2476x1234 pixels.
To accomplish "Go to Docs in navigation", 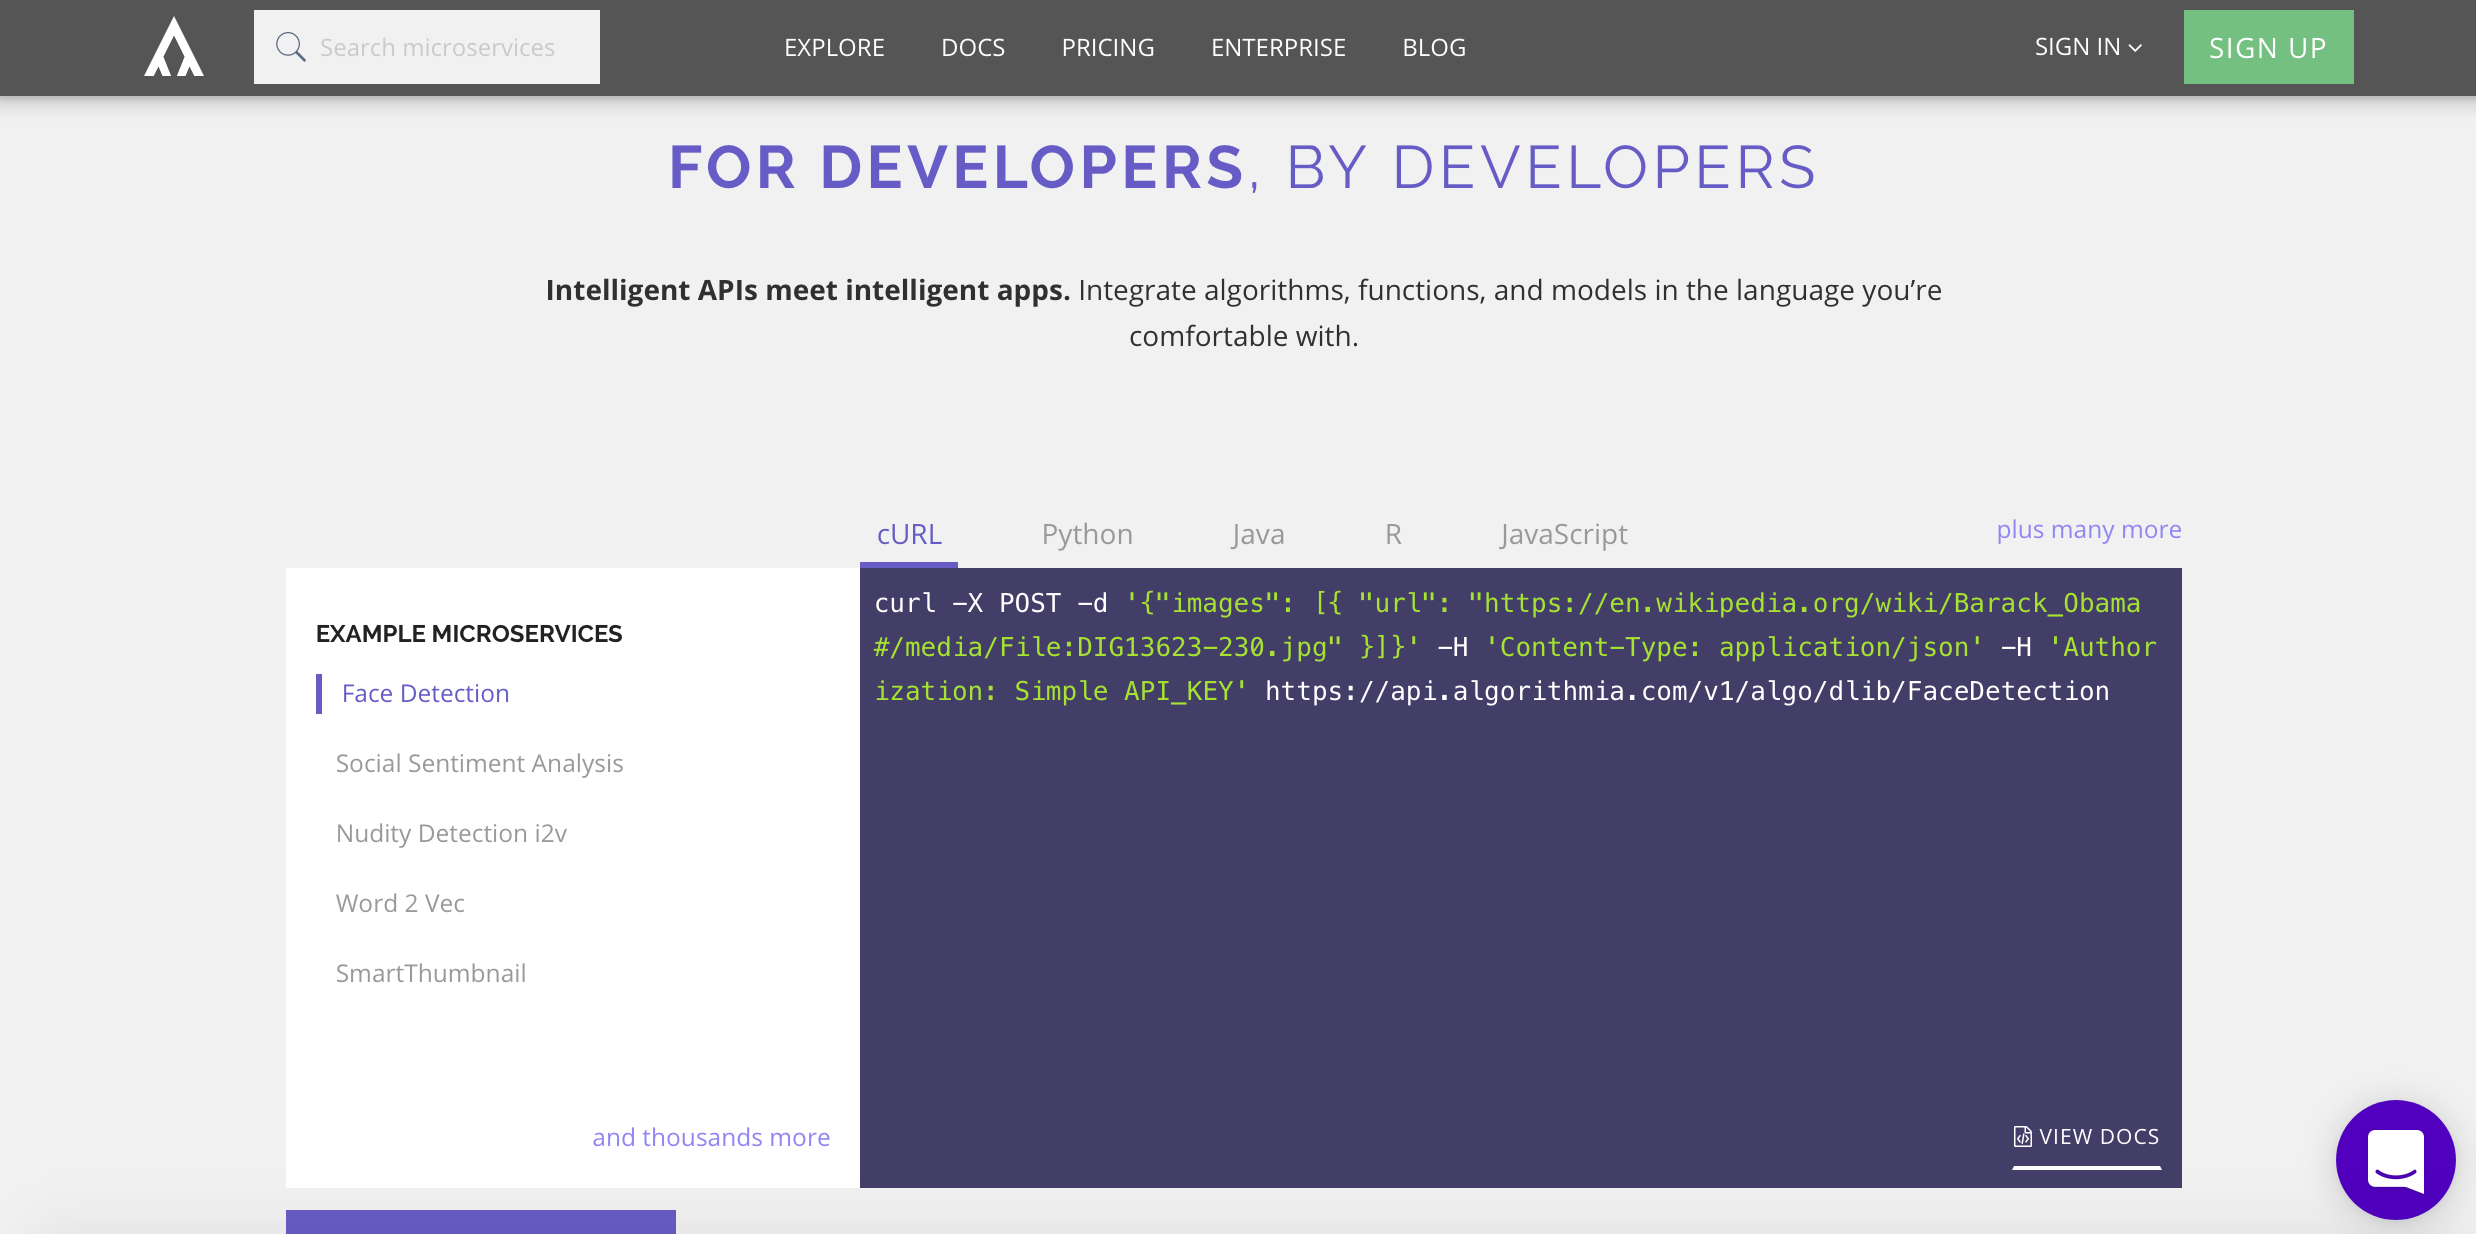I will [973, 47].
